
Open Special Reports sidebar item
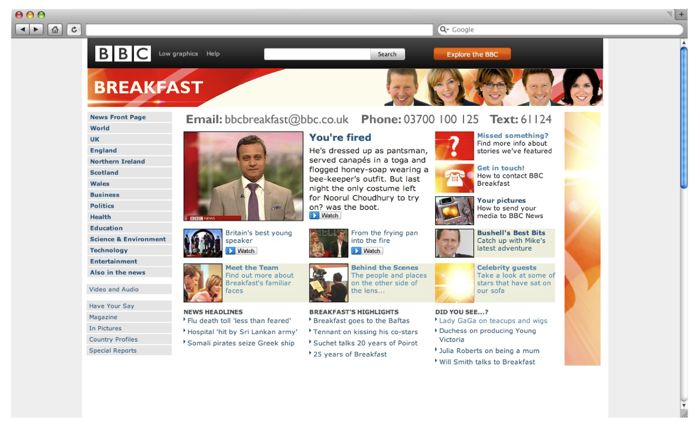[x=129, y=351]
